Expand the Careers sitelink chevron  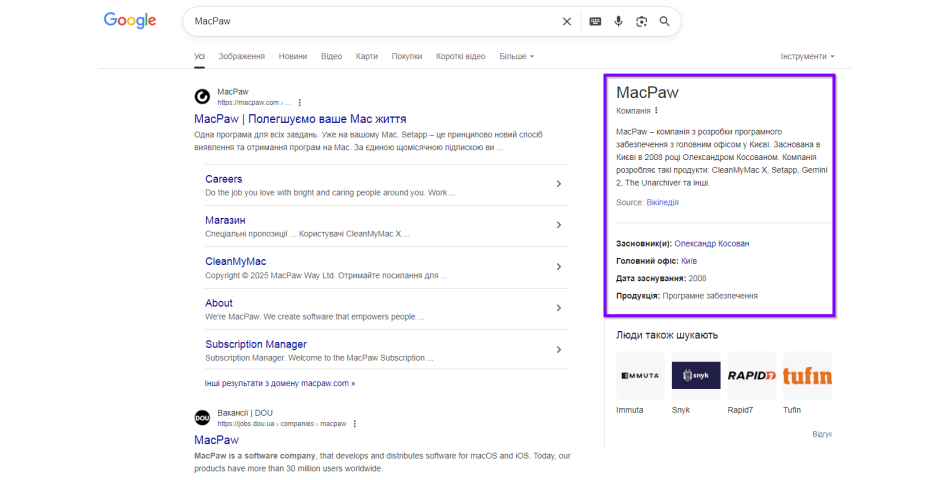click(x=559, y=184)
